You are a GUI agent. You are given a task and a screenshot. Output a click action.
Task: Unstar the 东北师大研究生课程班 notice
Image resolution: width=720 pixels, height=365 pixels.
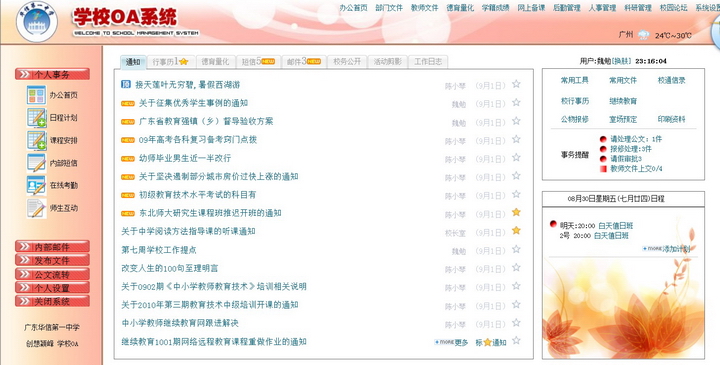tap(516, 212)
